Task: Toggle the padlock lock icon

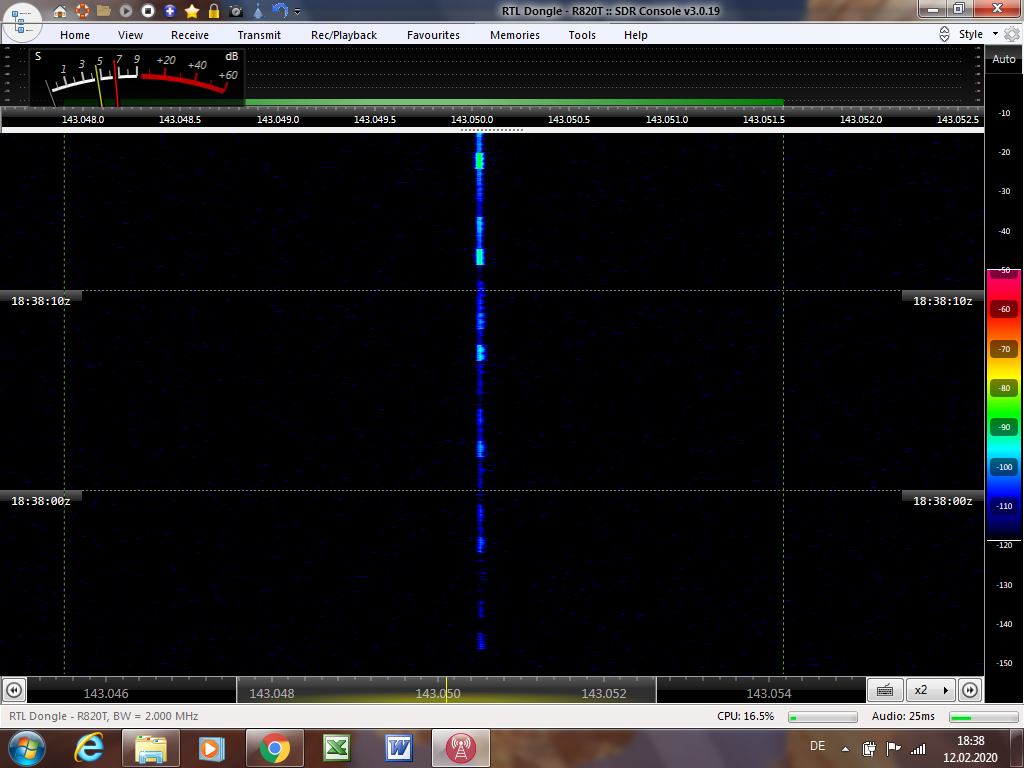Action: [214, 10]
